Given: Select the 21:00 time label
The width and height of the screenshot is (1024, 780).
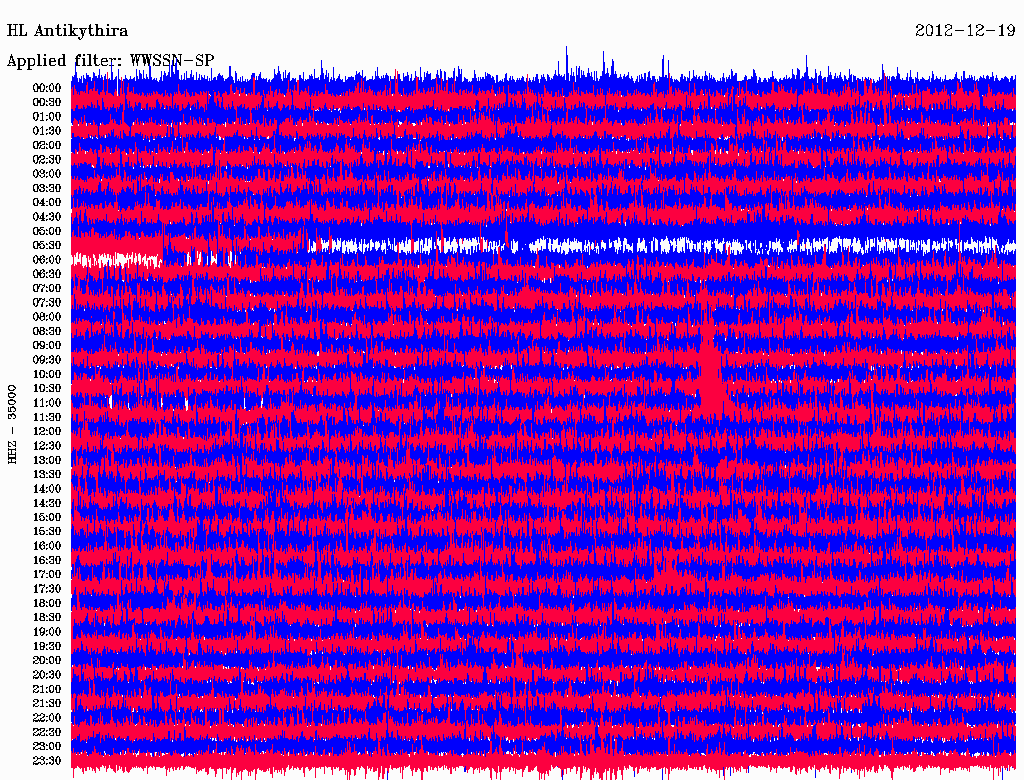Looking at the screenshot, I should click(x=47, y=689).
